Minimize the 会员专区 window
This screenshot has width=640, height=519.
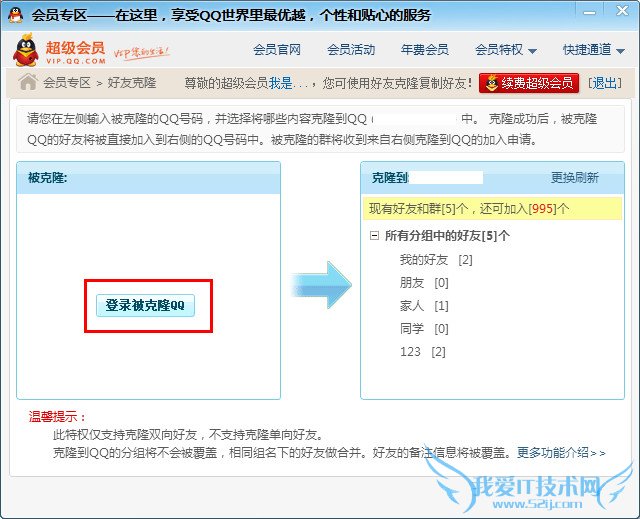click(x=589, y=13)
